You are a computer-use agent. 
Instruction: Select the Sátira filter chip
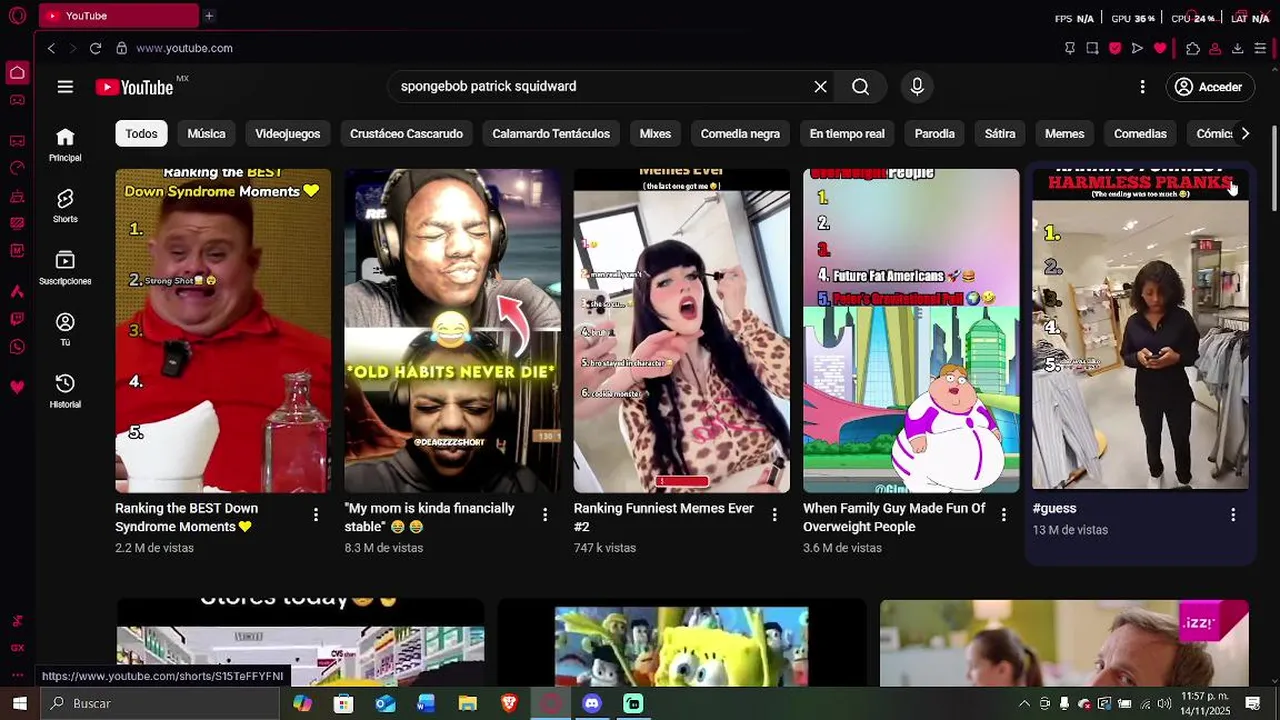999,134
